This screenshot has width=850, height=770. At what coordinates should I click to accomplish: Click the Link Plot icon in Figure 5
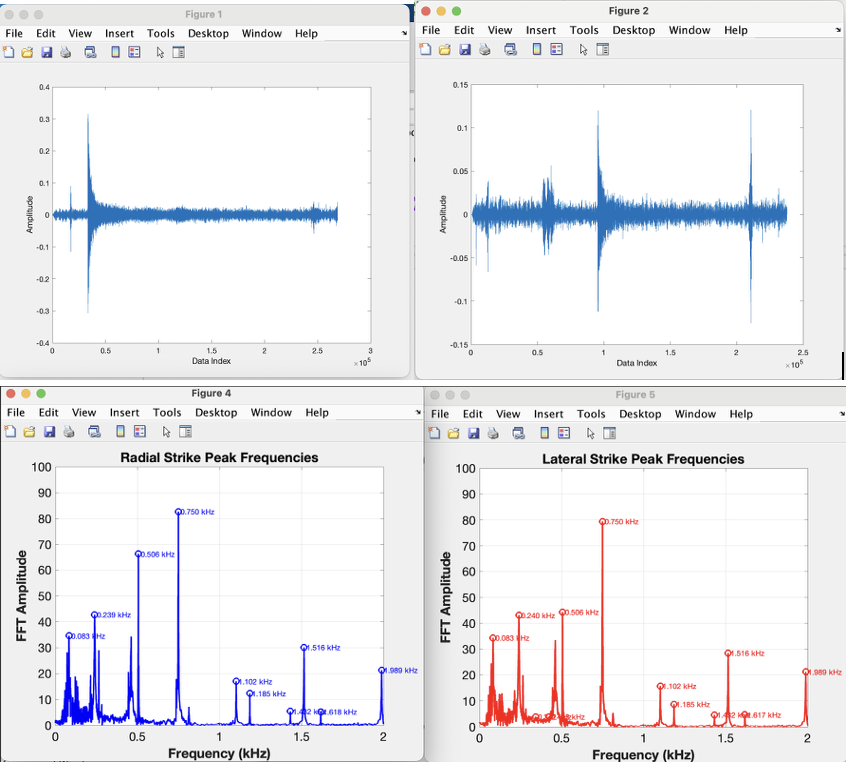[518, 433]
